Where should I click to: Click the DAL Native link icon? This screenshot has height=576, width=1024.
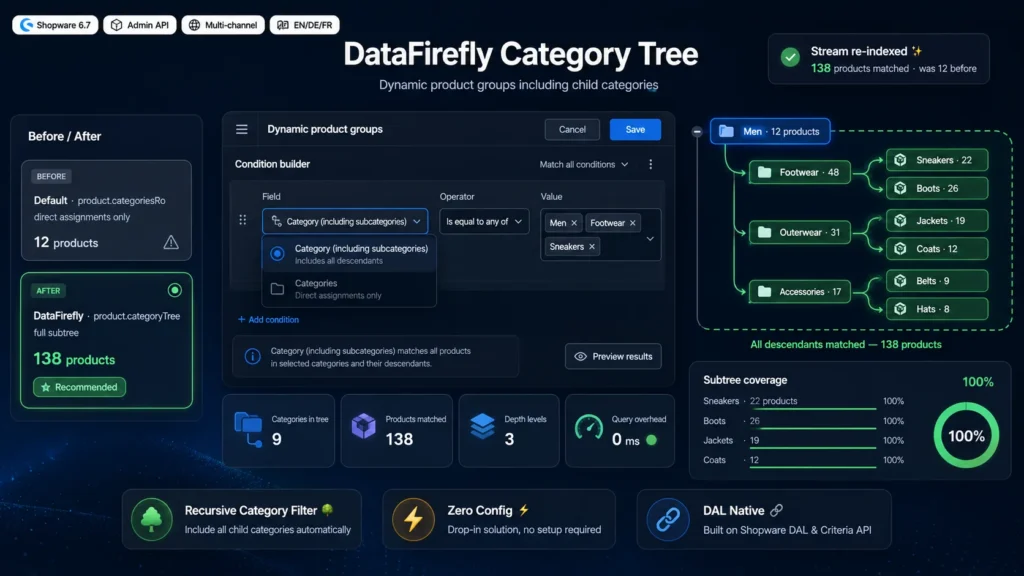tap(668, 519)
